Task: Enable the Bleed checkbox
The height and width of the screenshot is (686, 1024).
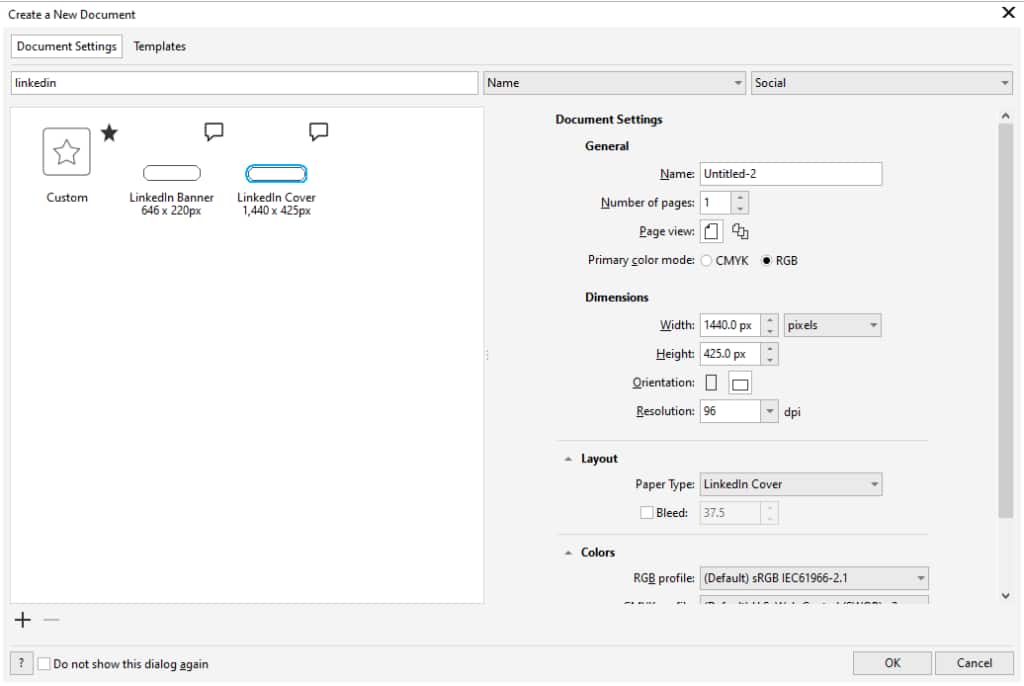Action: click(646, 513)
